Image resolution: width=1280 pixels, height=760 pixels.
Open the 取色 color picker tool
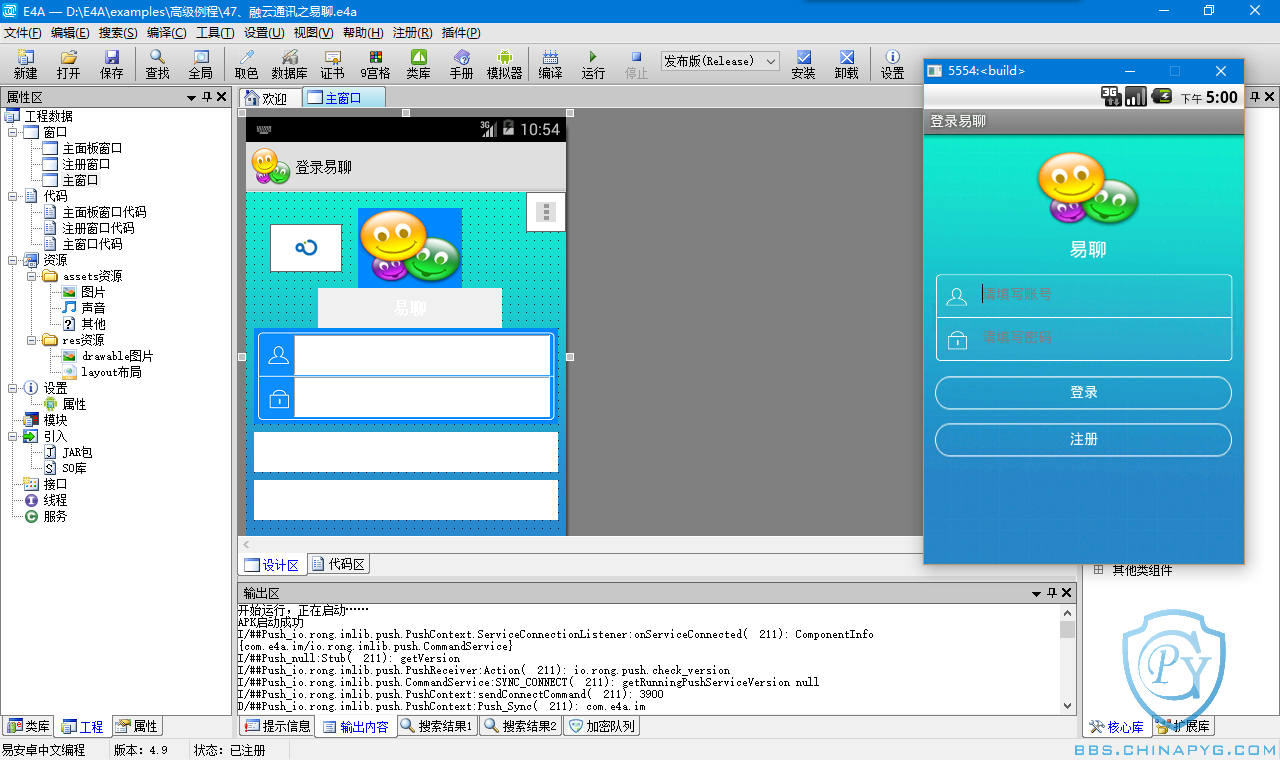tap(246, 64)
